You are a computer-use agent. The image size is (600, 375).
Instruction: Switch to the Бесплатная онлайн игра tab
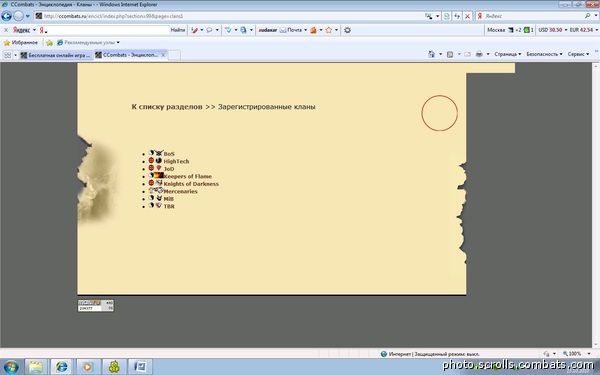click(56, 55)
